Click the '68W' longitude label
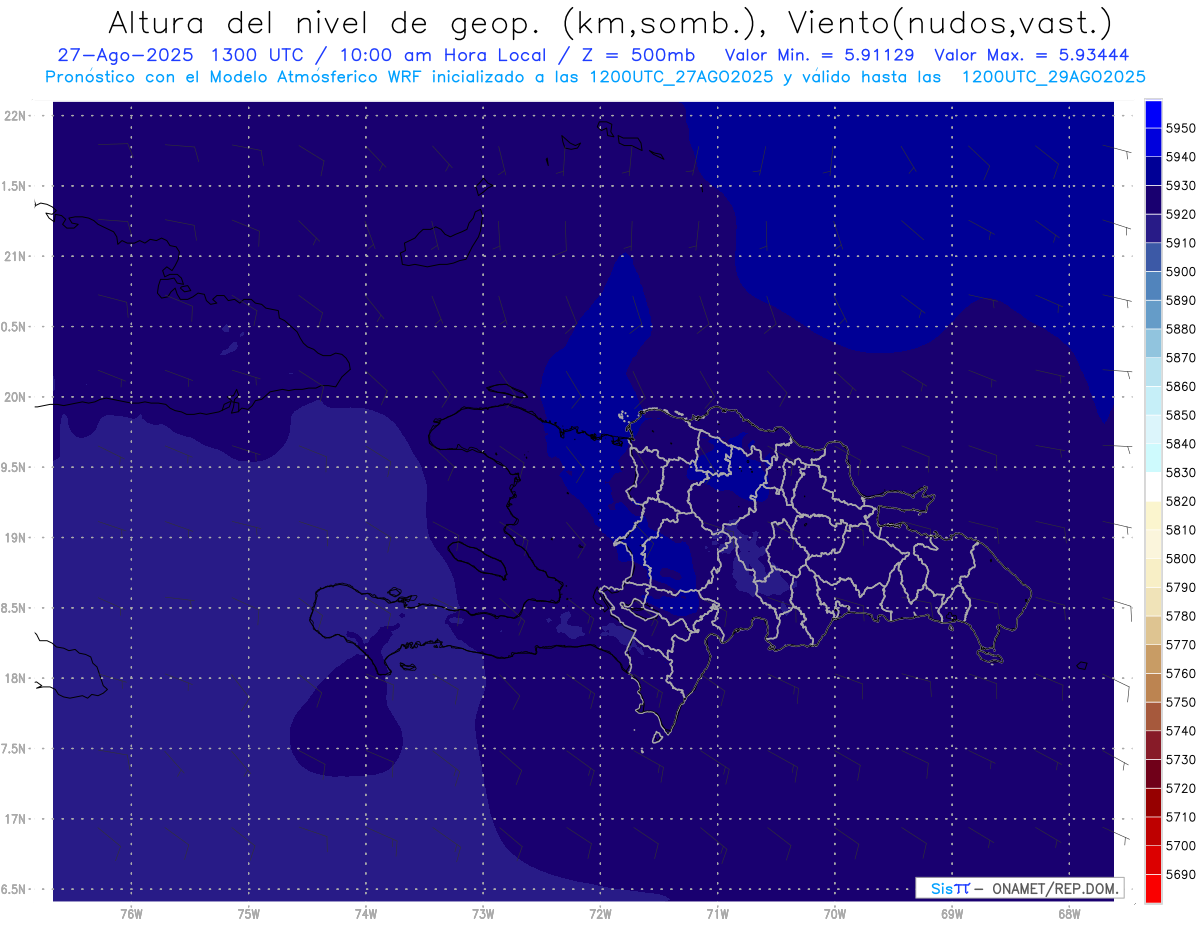Image resolution: width=1200 pixels, height=927 pixels. tap(1069, 914)
